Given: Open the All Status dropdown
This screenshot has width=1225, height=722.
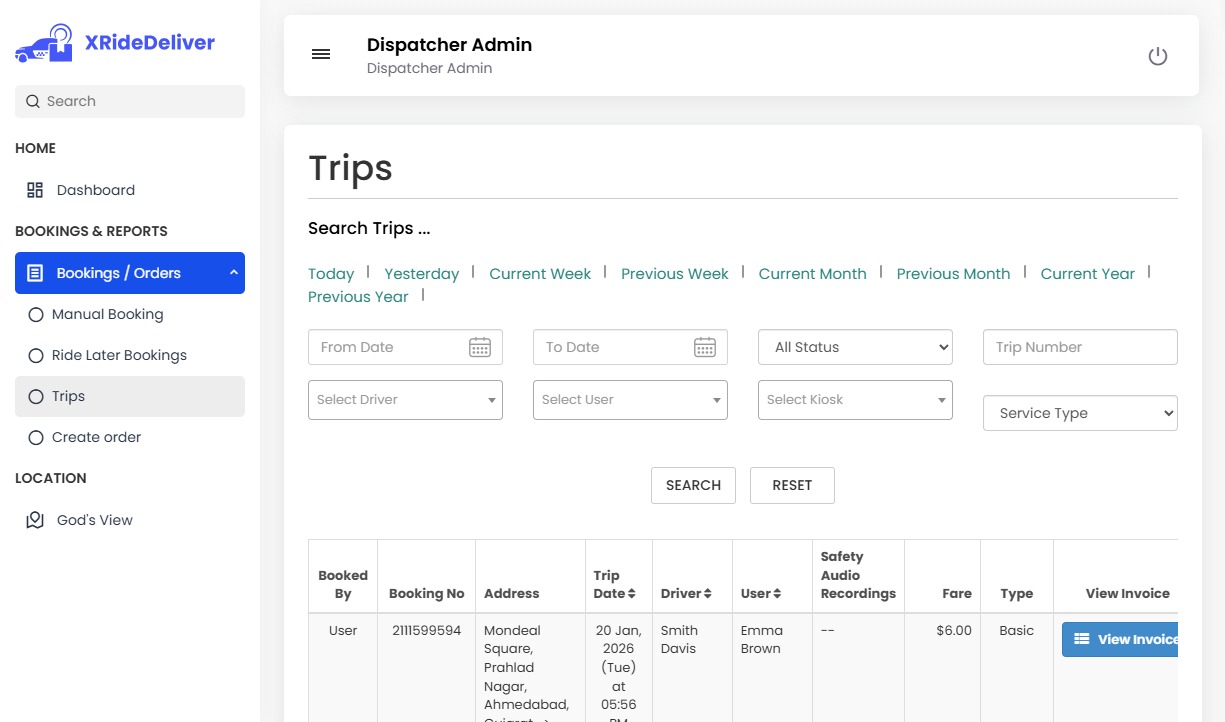Looking at the screenshot, I should [x=855, y=347].
